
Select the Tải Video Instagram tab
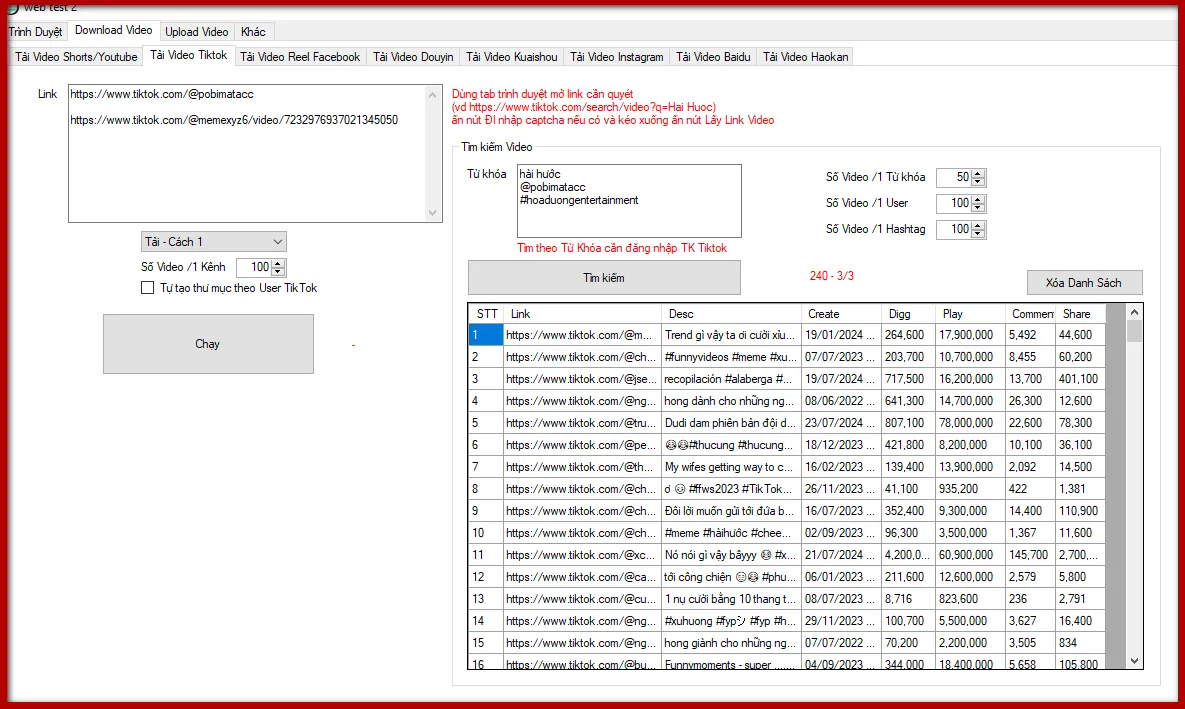tap(617, 57)
